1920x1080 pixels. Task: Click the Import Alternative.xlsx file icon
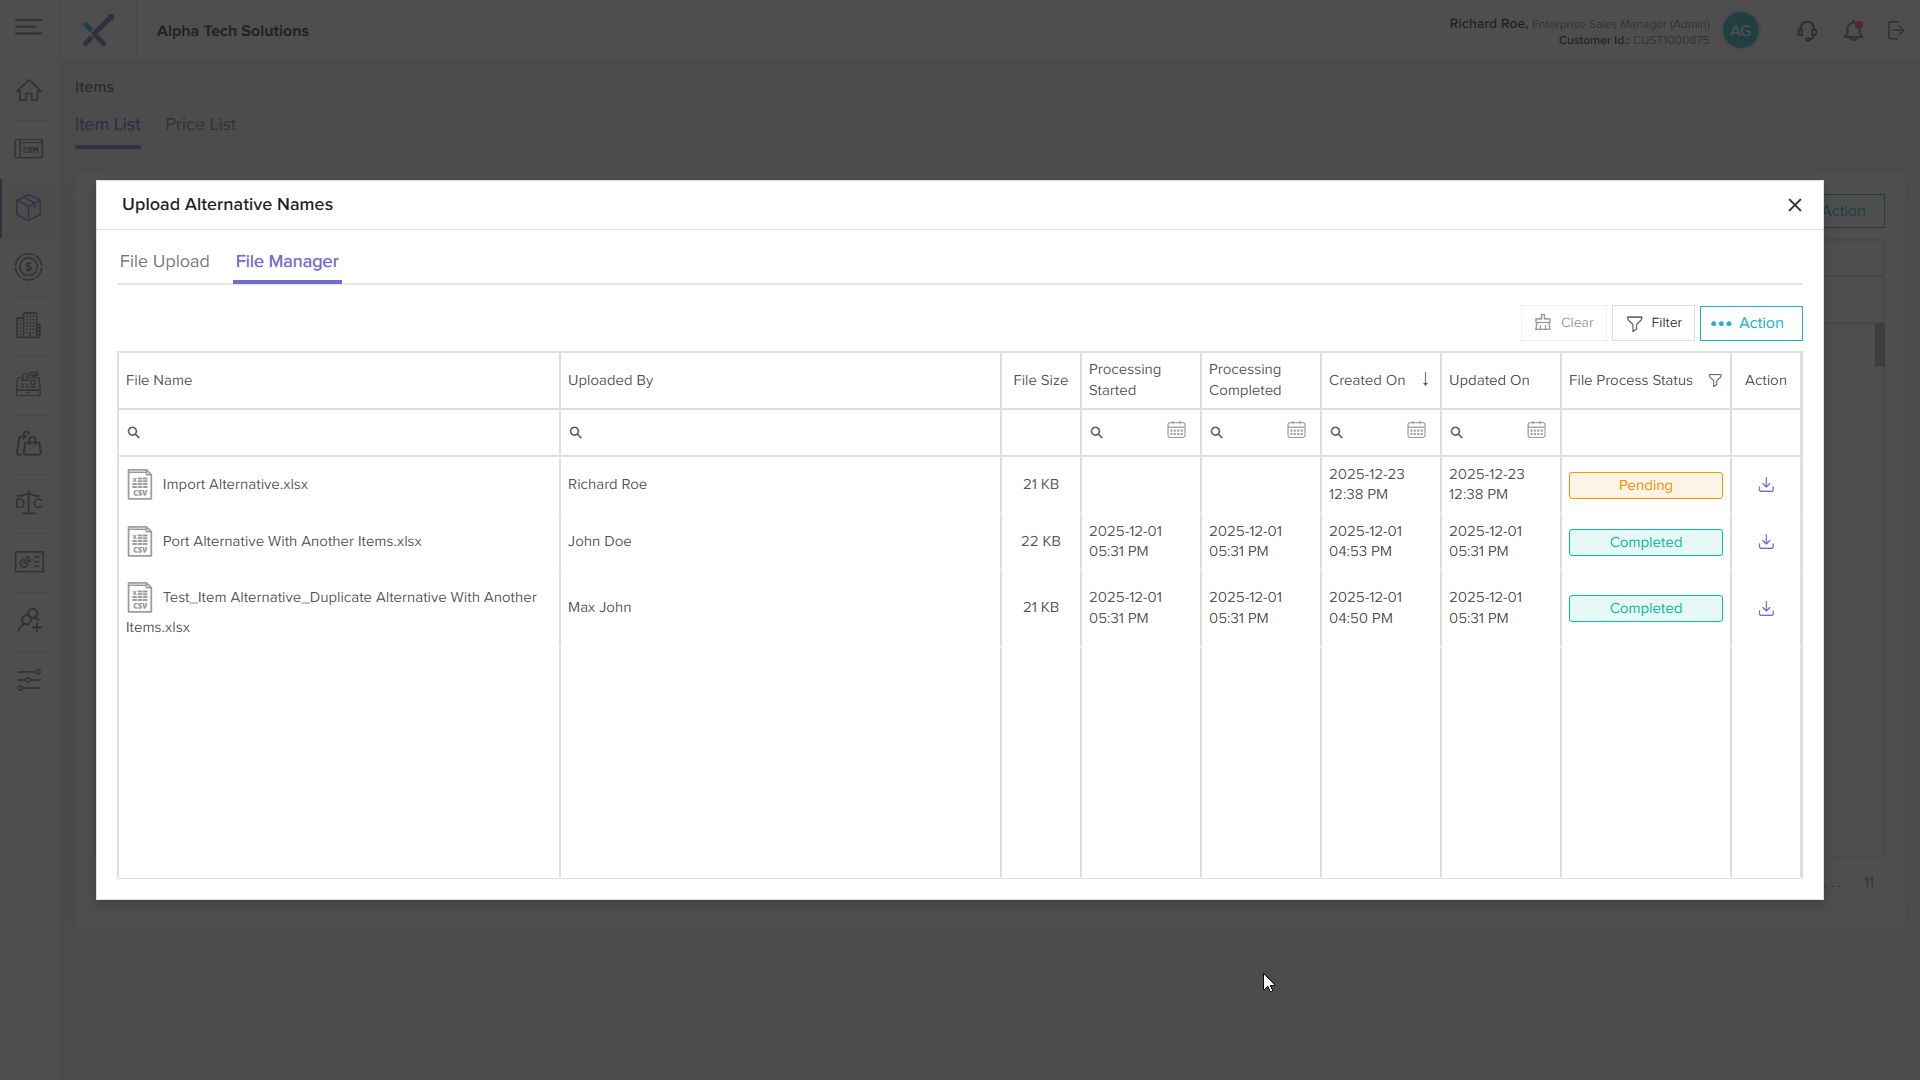pyautogui.click(x=140, y=484)
